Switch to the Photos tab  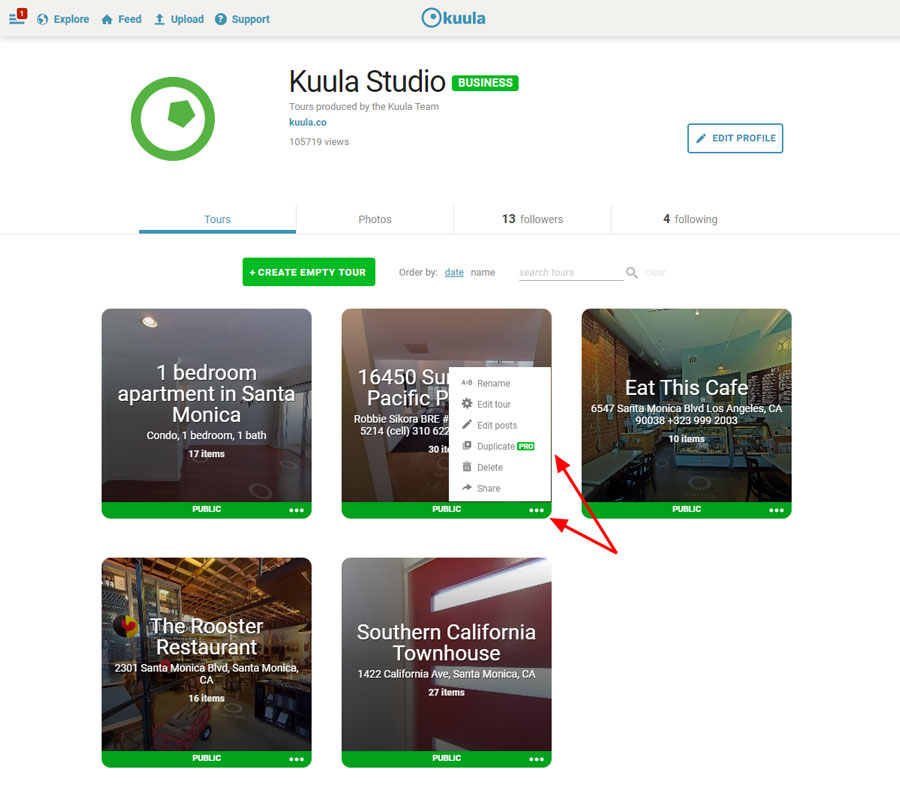click(375, 219)
